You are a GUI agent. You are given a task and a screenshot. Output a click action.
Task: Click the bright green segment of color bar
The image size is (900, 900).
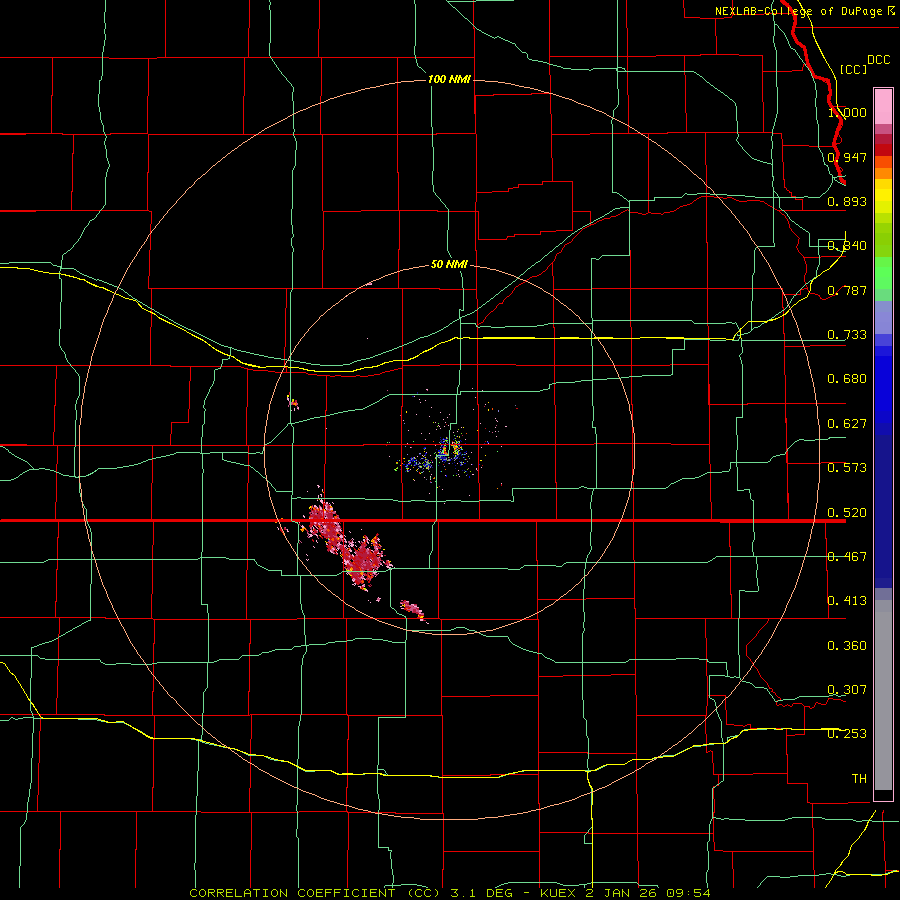point(883,273)
